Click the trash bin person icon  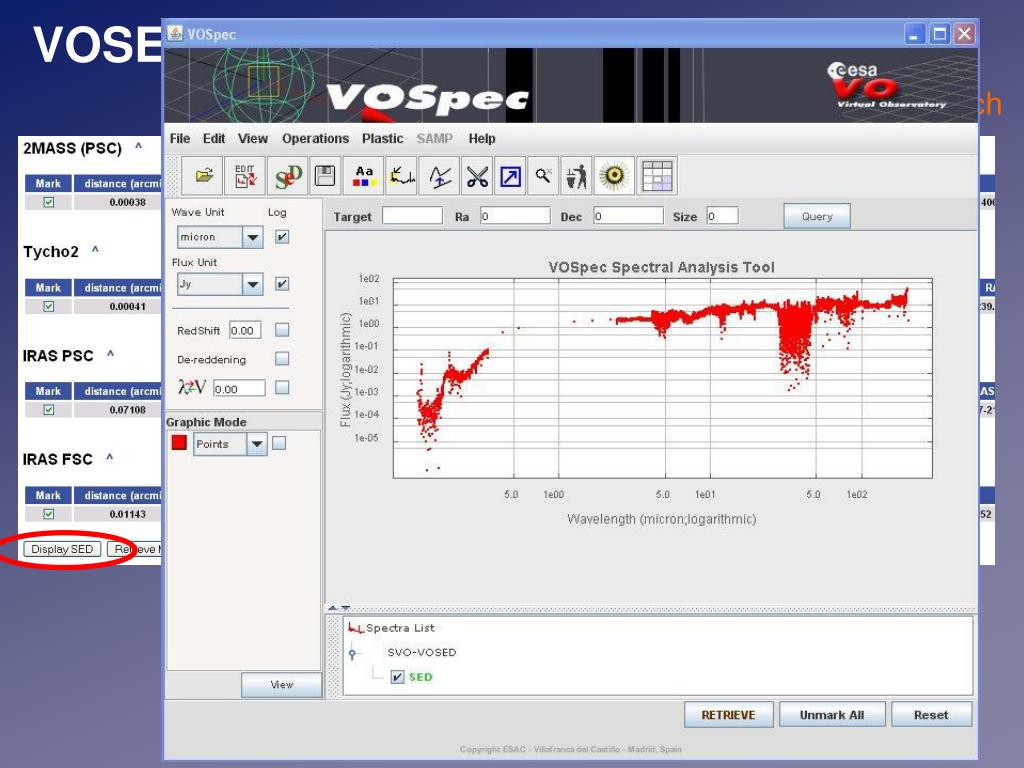tap(576, 176)
